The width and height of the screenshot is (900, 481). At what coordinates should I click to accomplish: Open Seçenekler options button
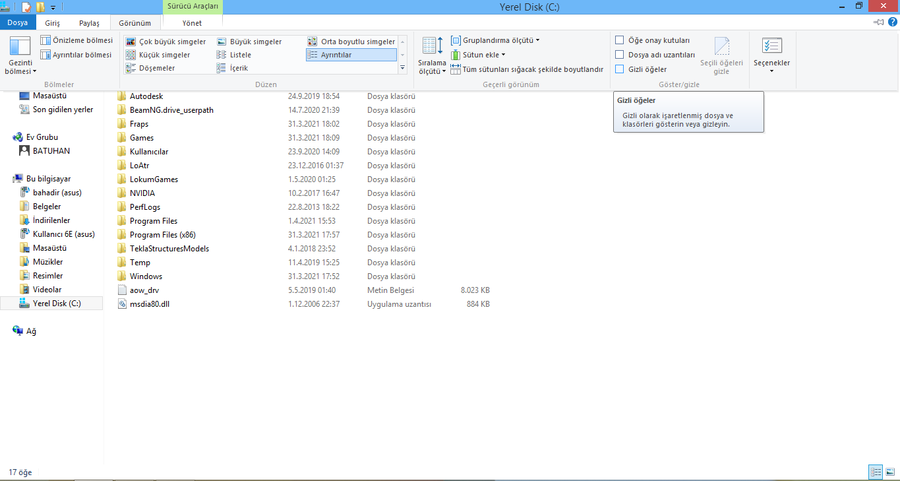pyautogui.click(x=771, y=55)
